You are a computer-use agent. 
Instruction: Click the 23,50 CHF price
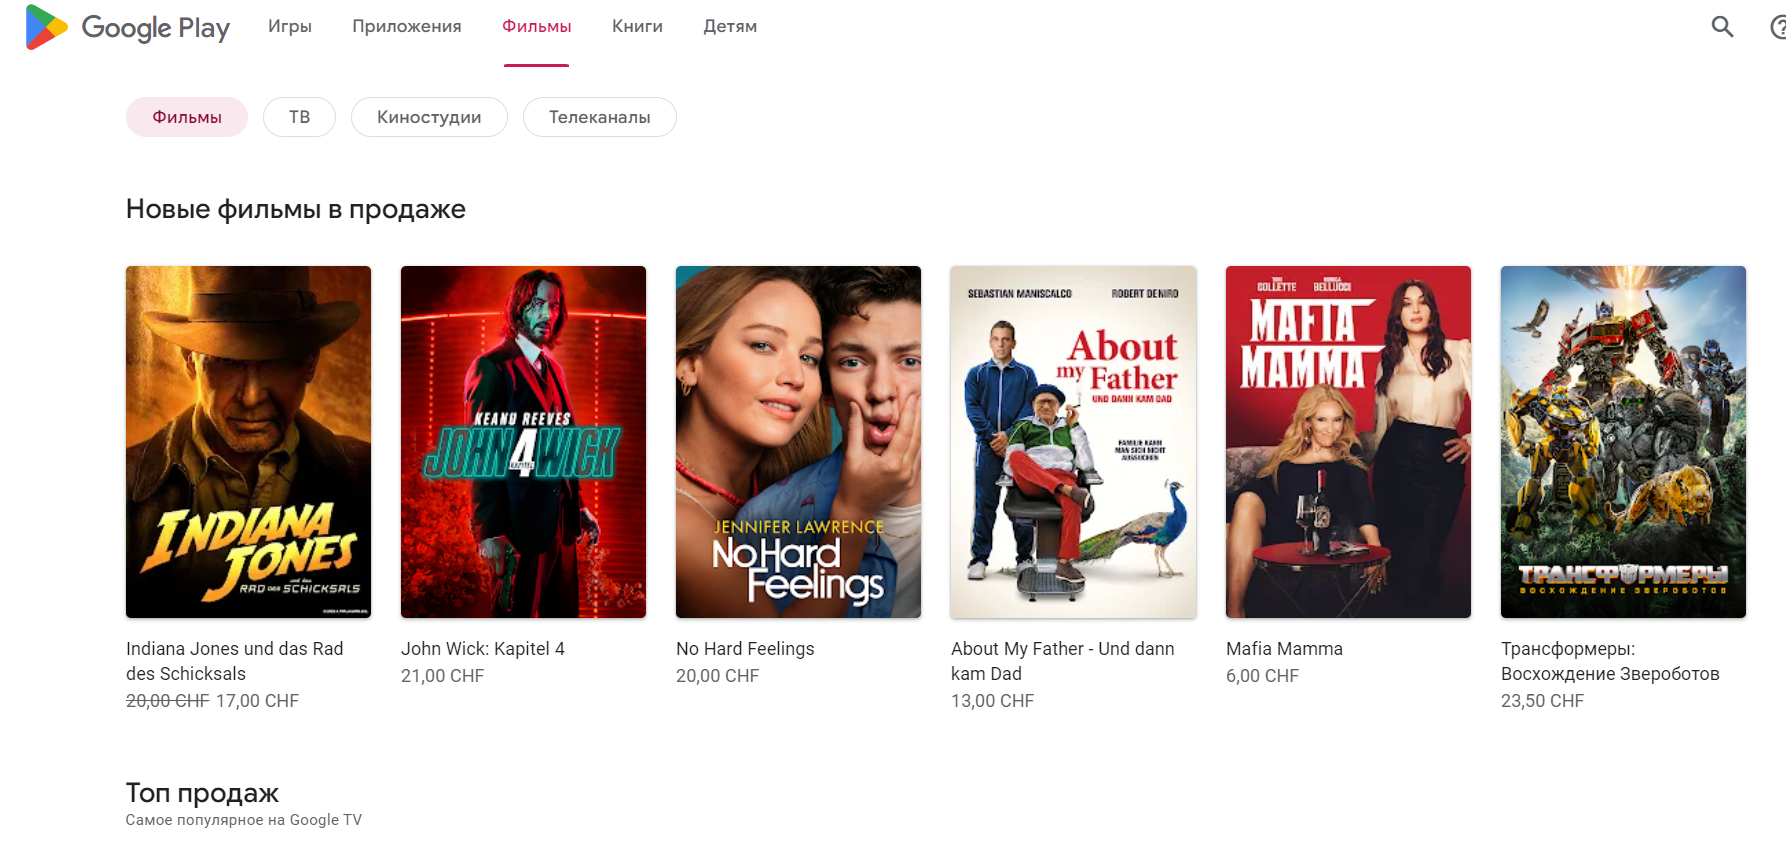[x=1542, y=701]
